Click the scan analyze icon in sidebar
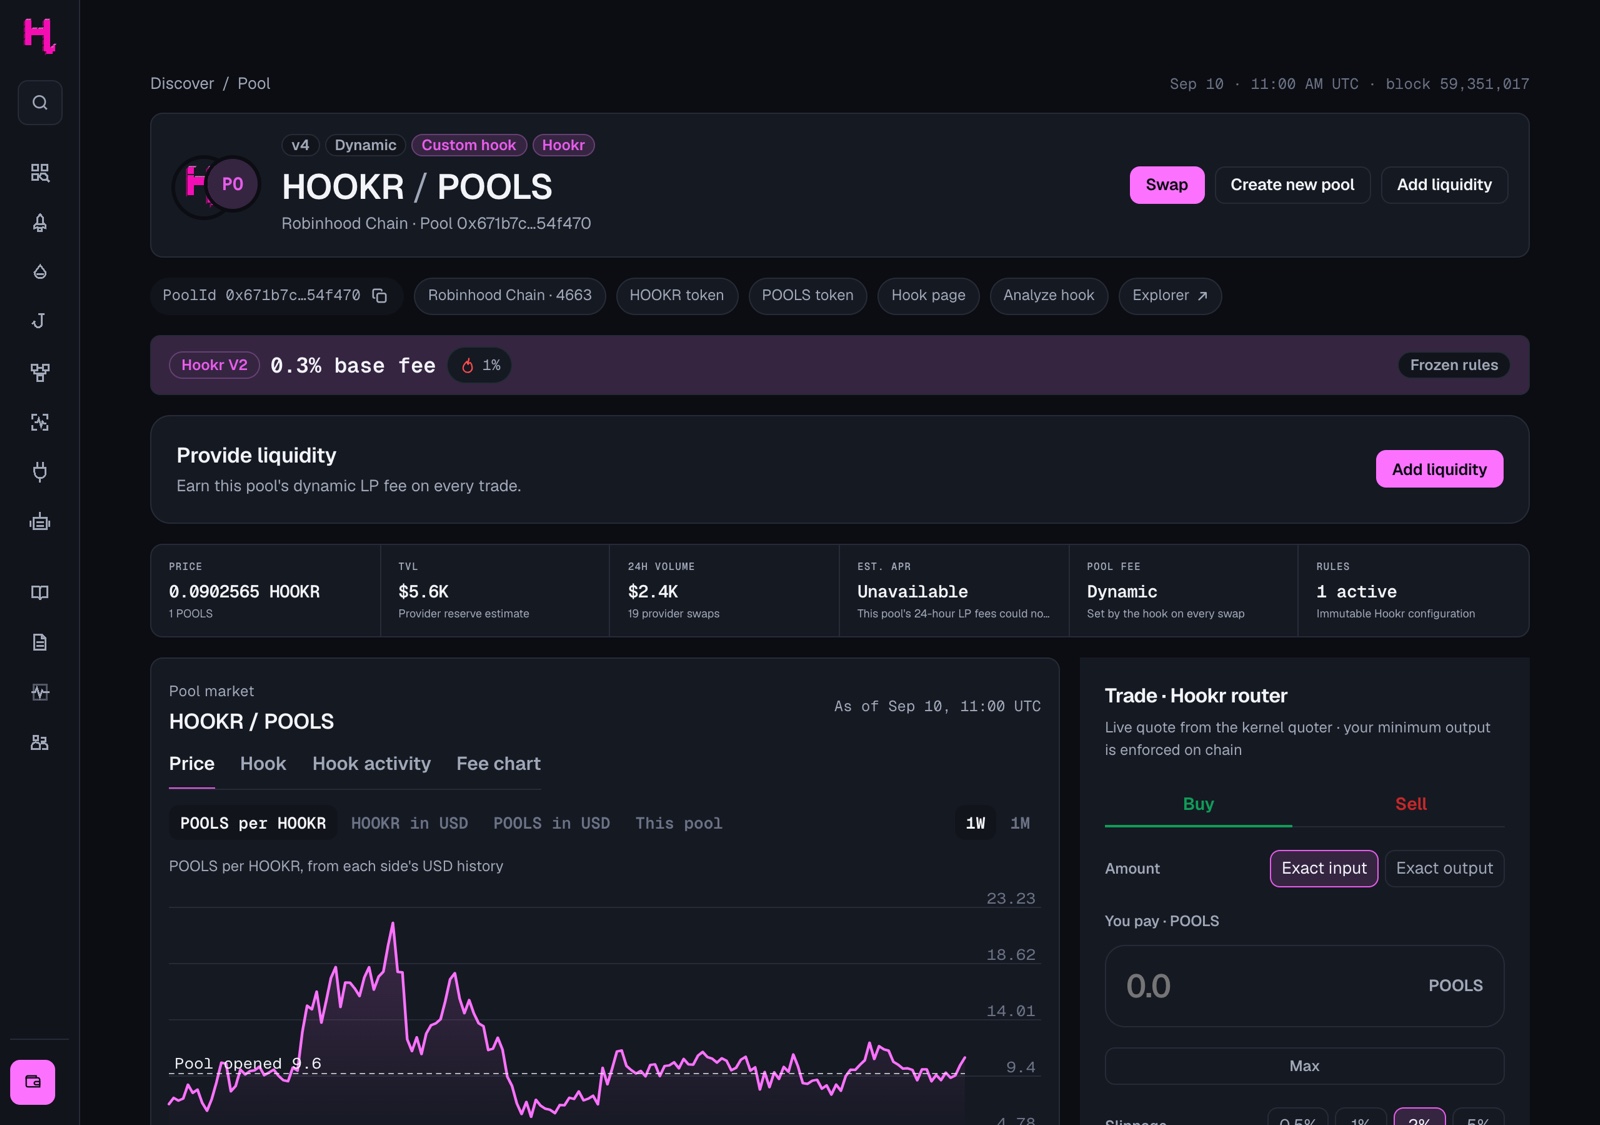This screenshot has width=1600, height=1125. tap(40, 422)
